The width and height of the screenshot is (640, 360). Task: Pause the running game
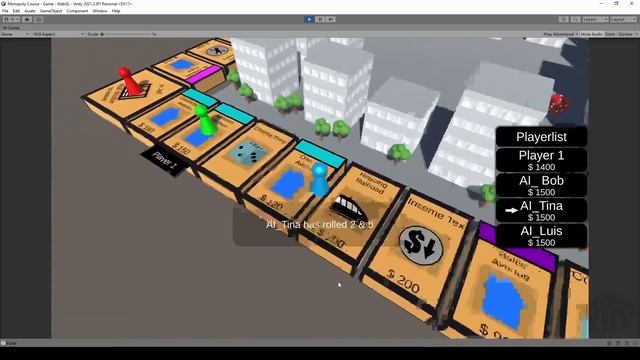pos(320,19)
